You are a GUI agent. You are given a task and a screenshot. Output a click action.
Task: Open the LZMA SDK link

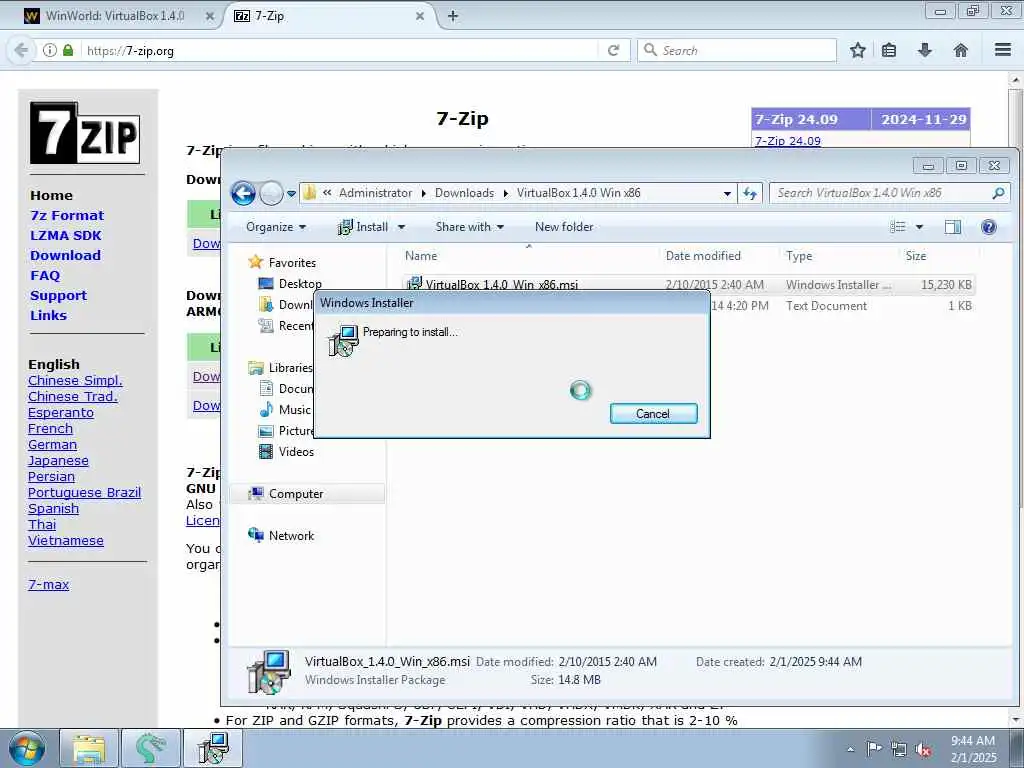click(x=66, y=236)
